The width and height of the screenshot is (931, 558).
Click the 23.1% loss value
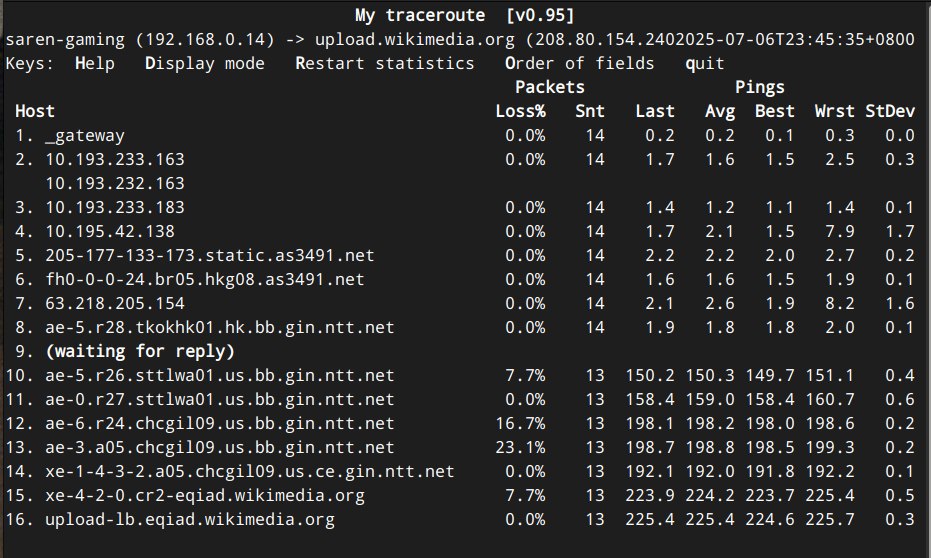pos(520,447)
